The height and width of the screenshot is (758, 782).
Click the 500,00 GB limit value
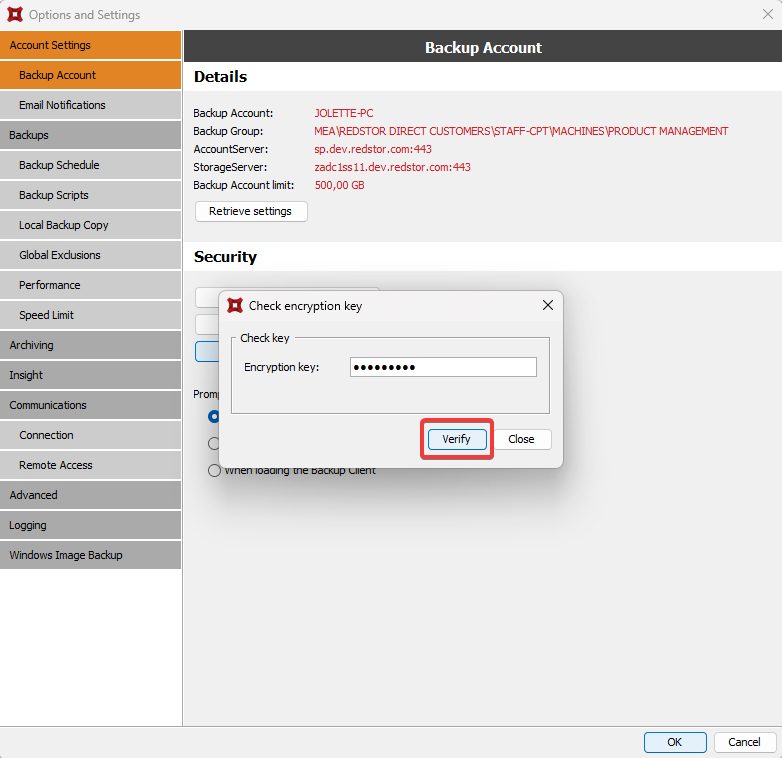(x=340, y=185)
